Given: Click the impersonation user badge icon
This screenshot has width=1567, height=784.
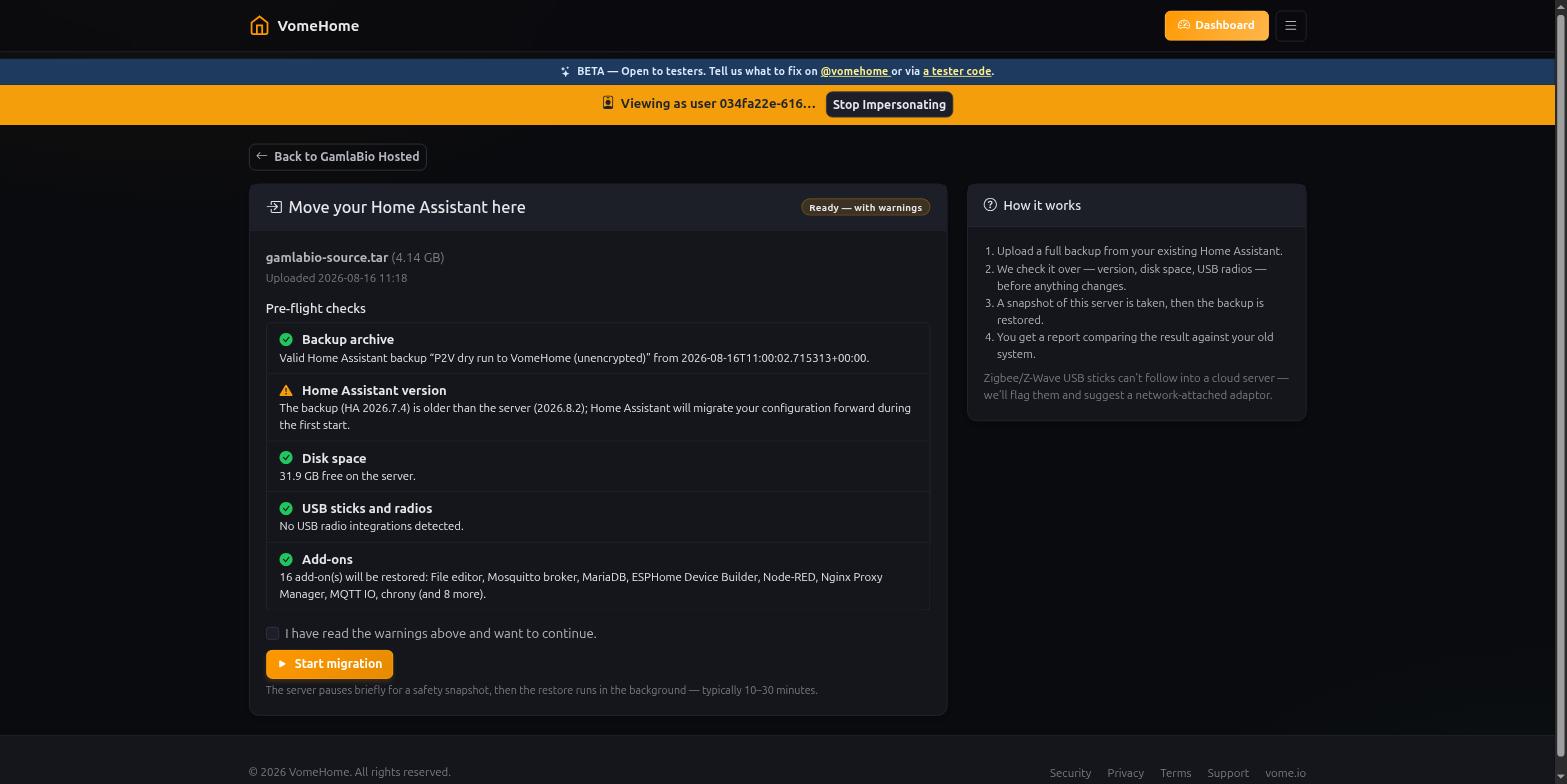Looking at the screenshot, I should (x=607, y=103).
